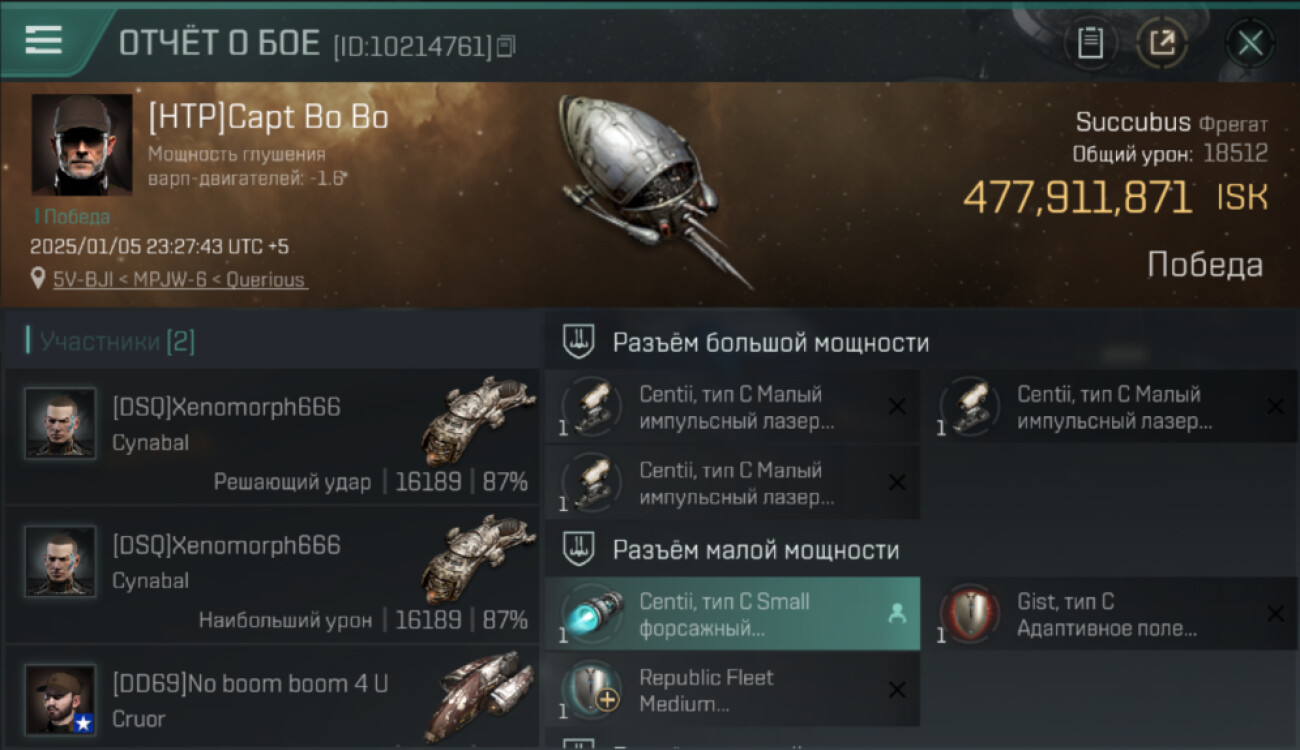Open the clipboard report icon
1300x750 pixels.
[x=1090, y=43]
